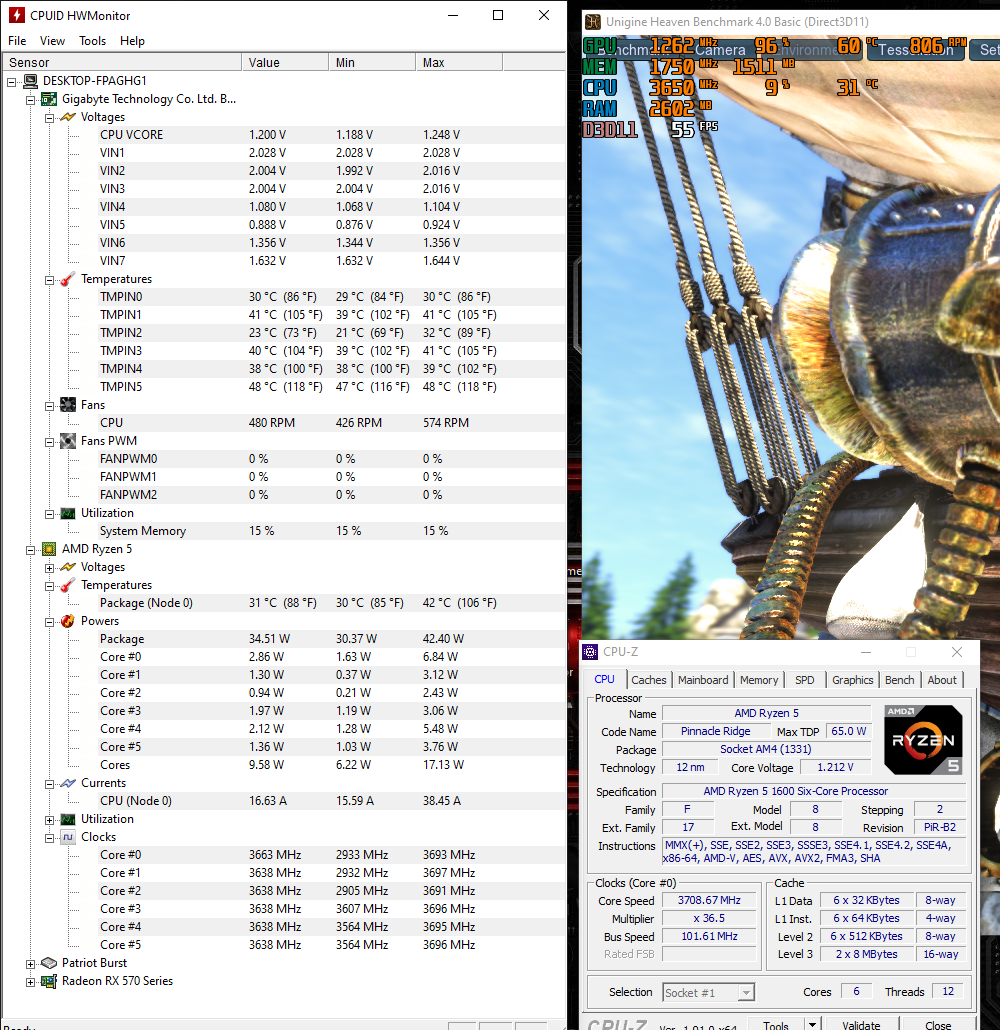Click the Validate button in CPU-Z
Image resolution: width=1000 pixels, height=1030 pixels.
point(862,1024)
